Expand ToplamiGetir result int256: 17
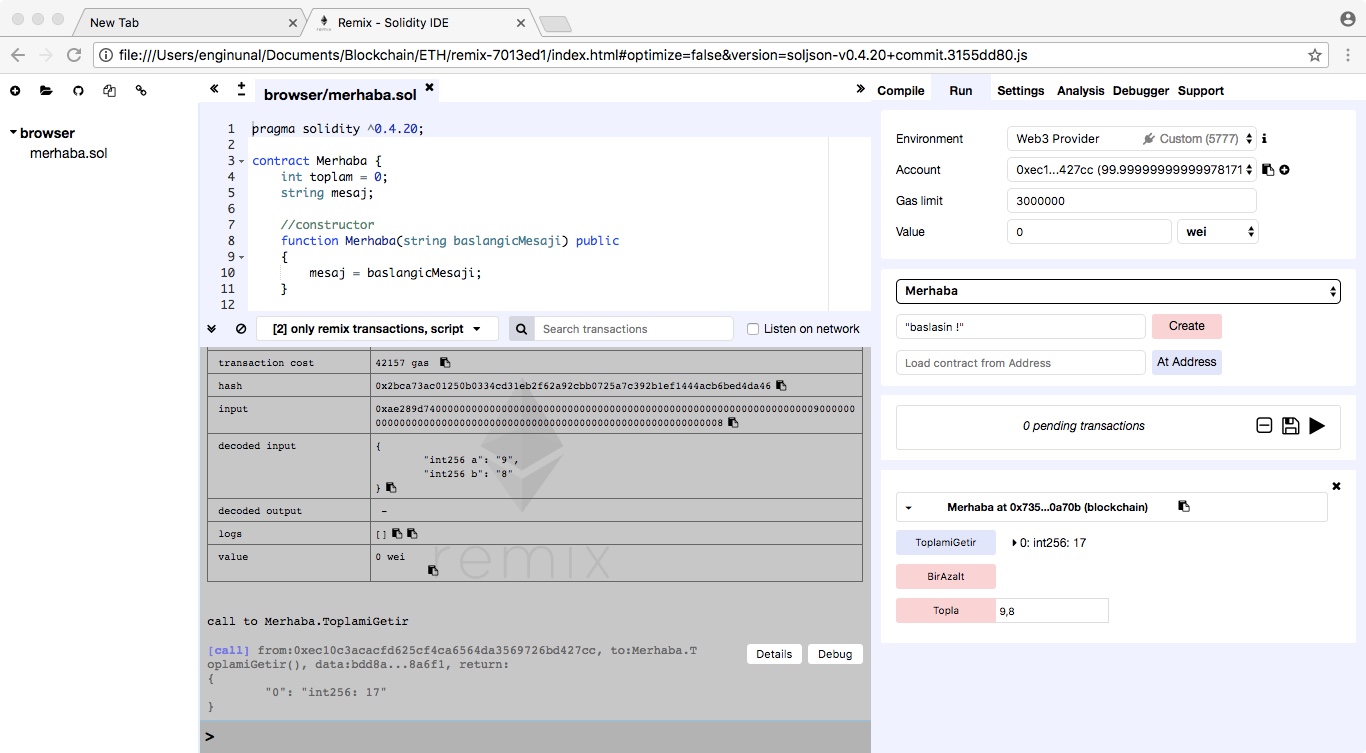The width and height of the screenshot is (1366, 753). pyautogui.click(x=1015, y=543)
